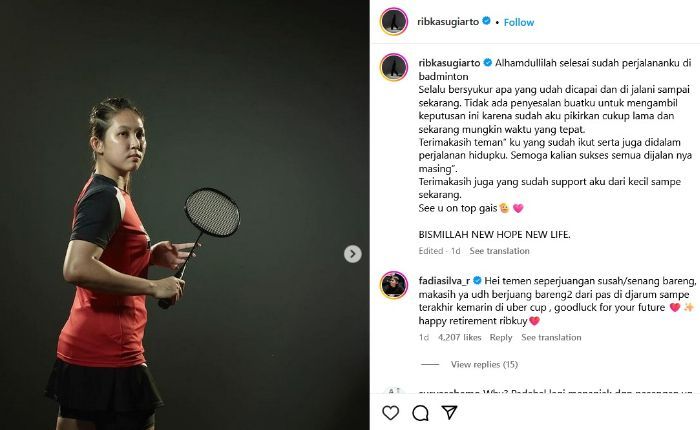Open the 4,207 likes list
The width and height of the screenshot is (700, 430).
click(459, 338)
